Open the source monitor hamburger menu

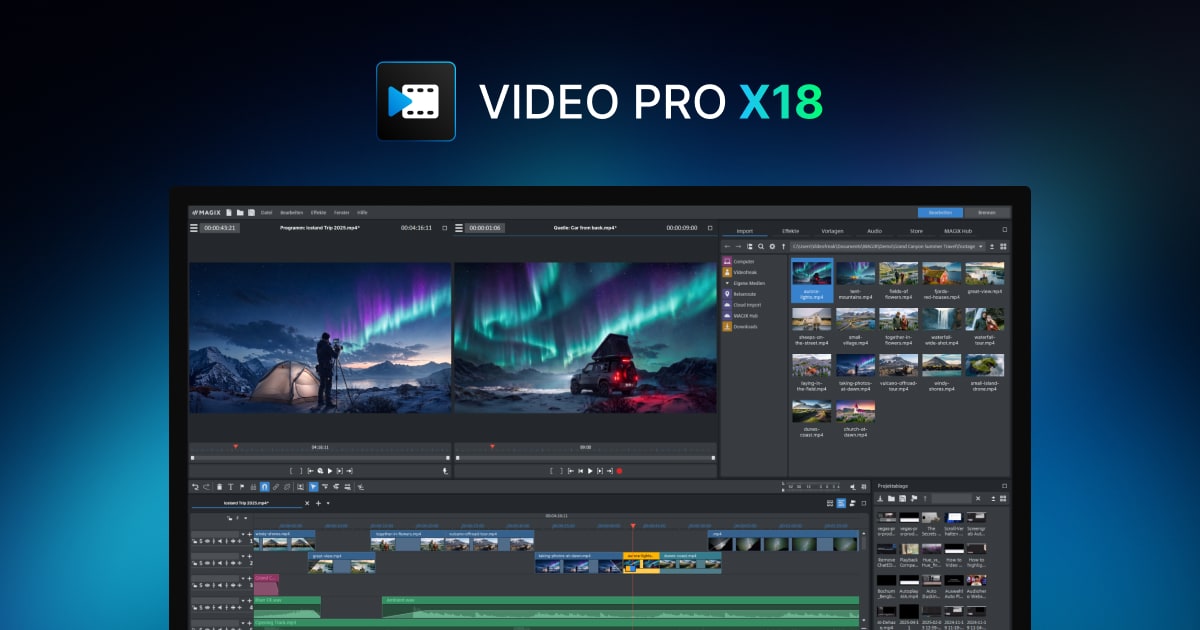459,228
